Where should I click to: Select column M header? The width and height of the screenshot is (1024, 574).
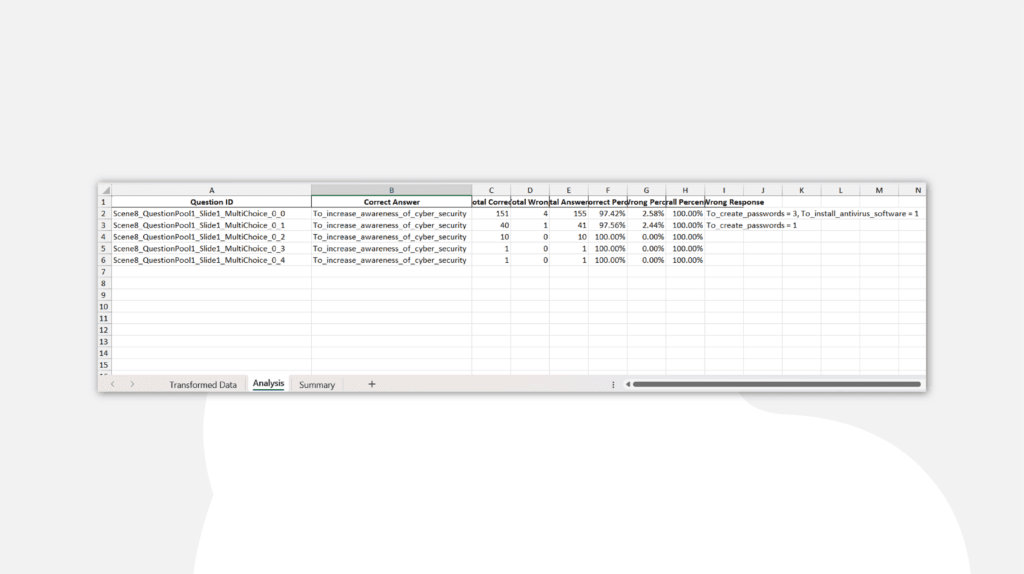click(879, 190)
